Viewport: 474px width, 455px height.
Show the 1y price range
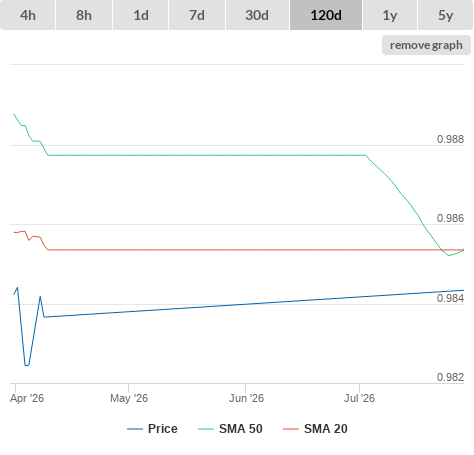(x=390, y=15)
